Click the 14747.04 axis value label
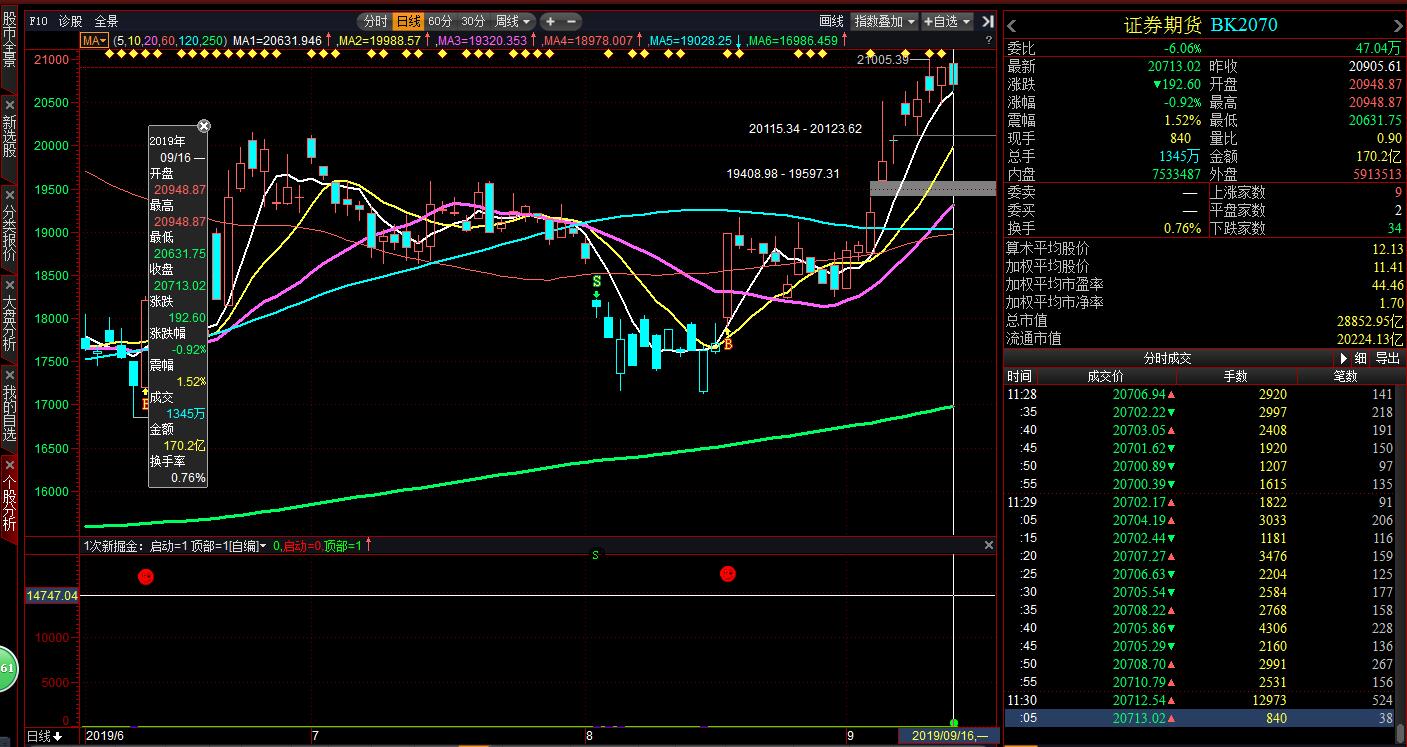This screenshot has height=747, width=1407. tap(52, 595)
